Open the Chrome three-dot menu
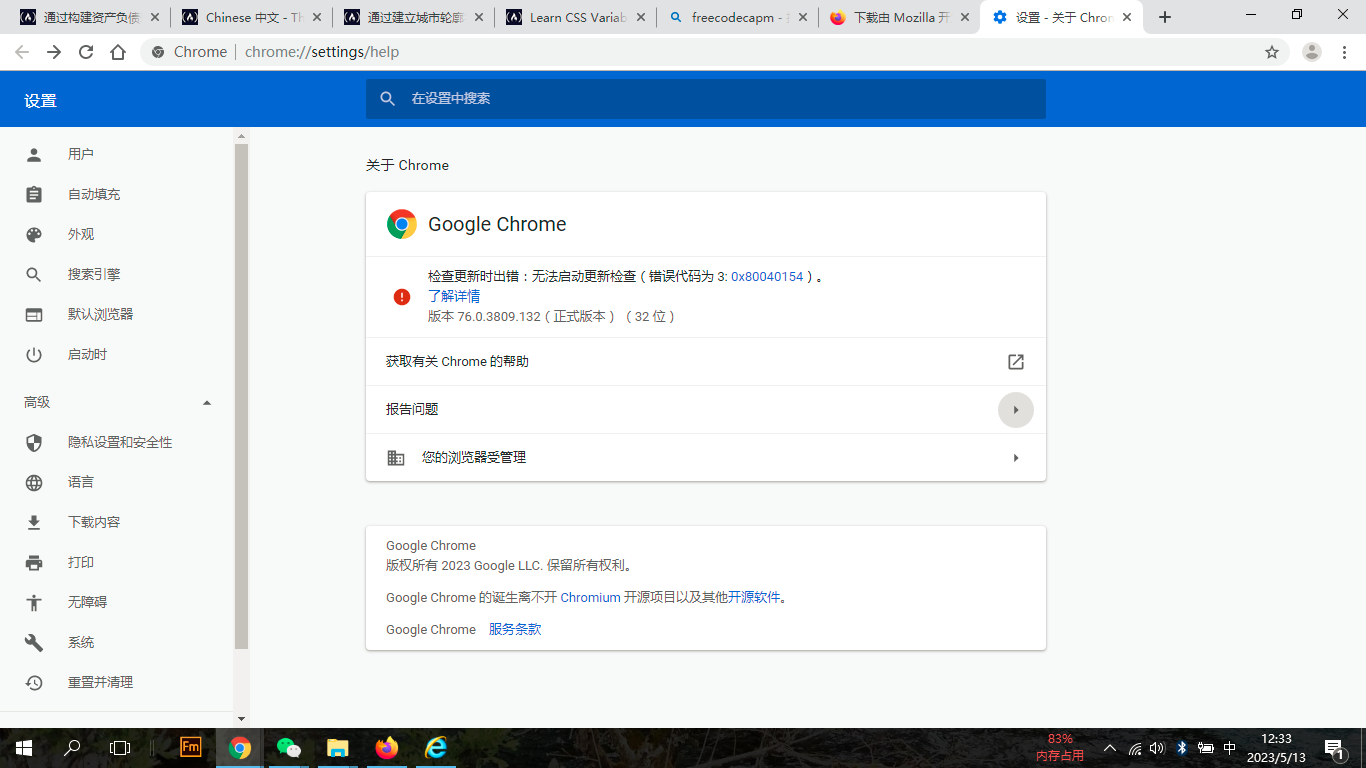Screen dimensions: 1366x768 1344,51
